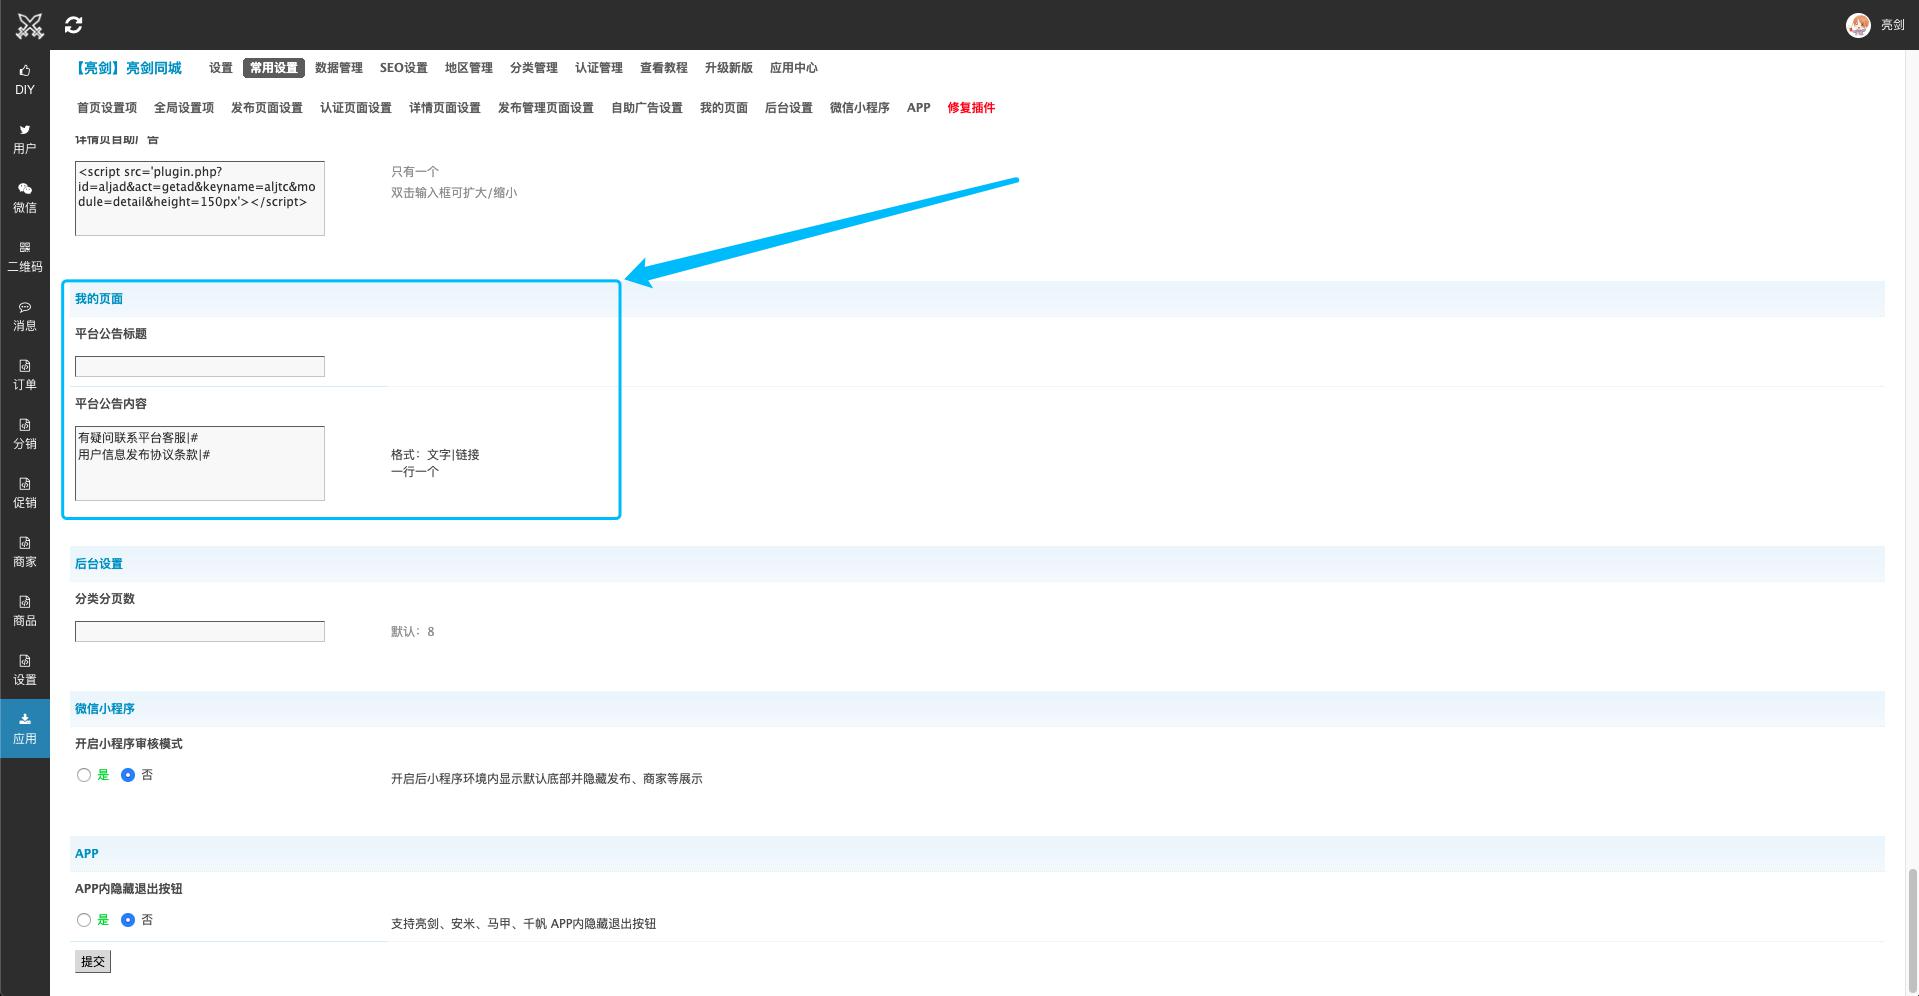Click the APP section heading above 隐藏退出按钮
This screenshot has height=996, width=1919.
pyautogui.click(x=87, y=854)
